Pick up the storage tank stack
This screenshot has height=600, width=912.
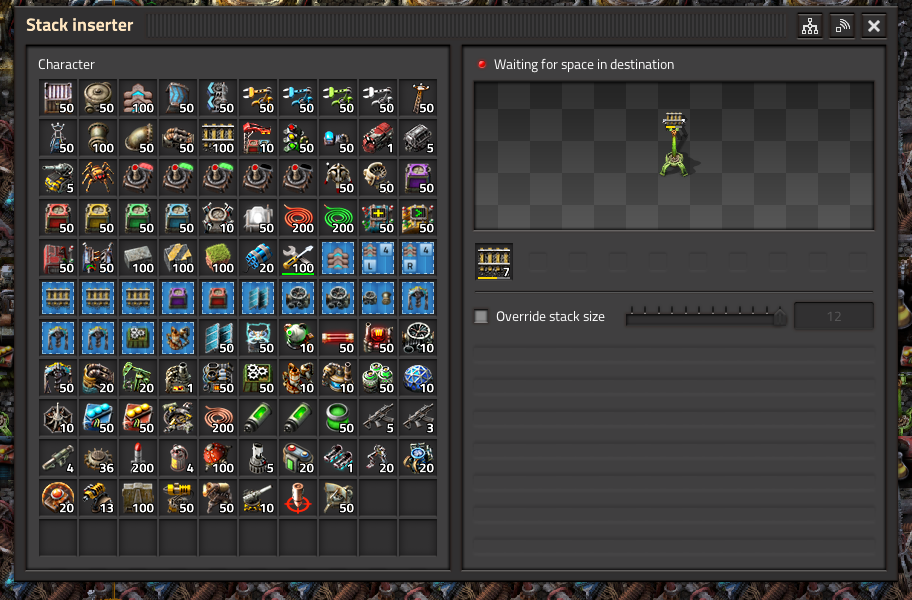coord(98,98)
